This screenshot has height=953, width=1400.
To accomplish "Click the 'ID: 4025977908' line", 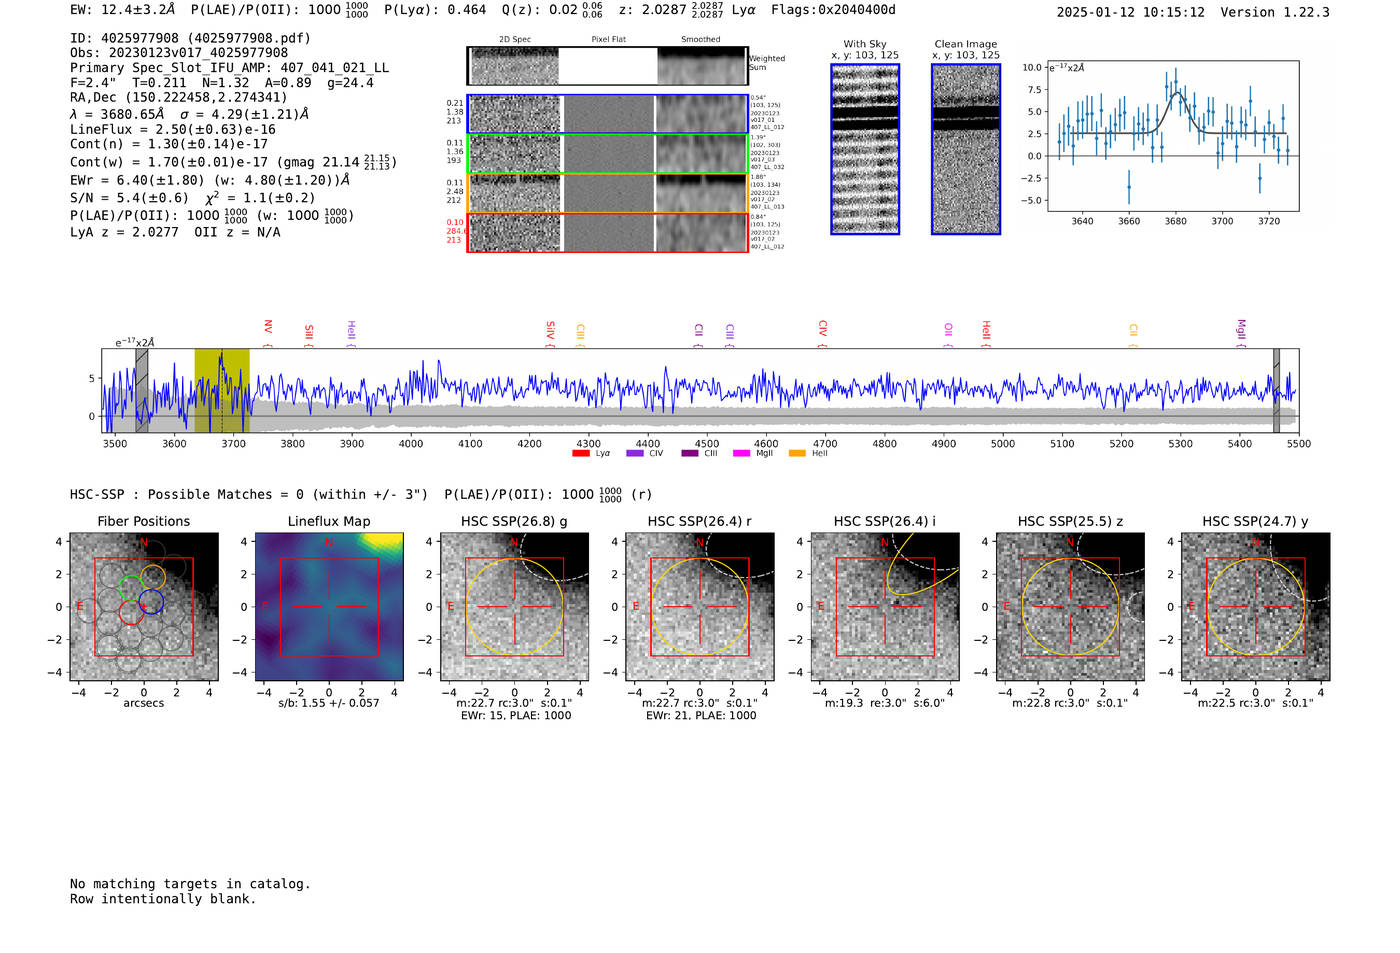I will tap(190, 38).
